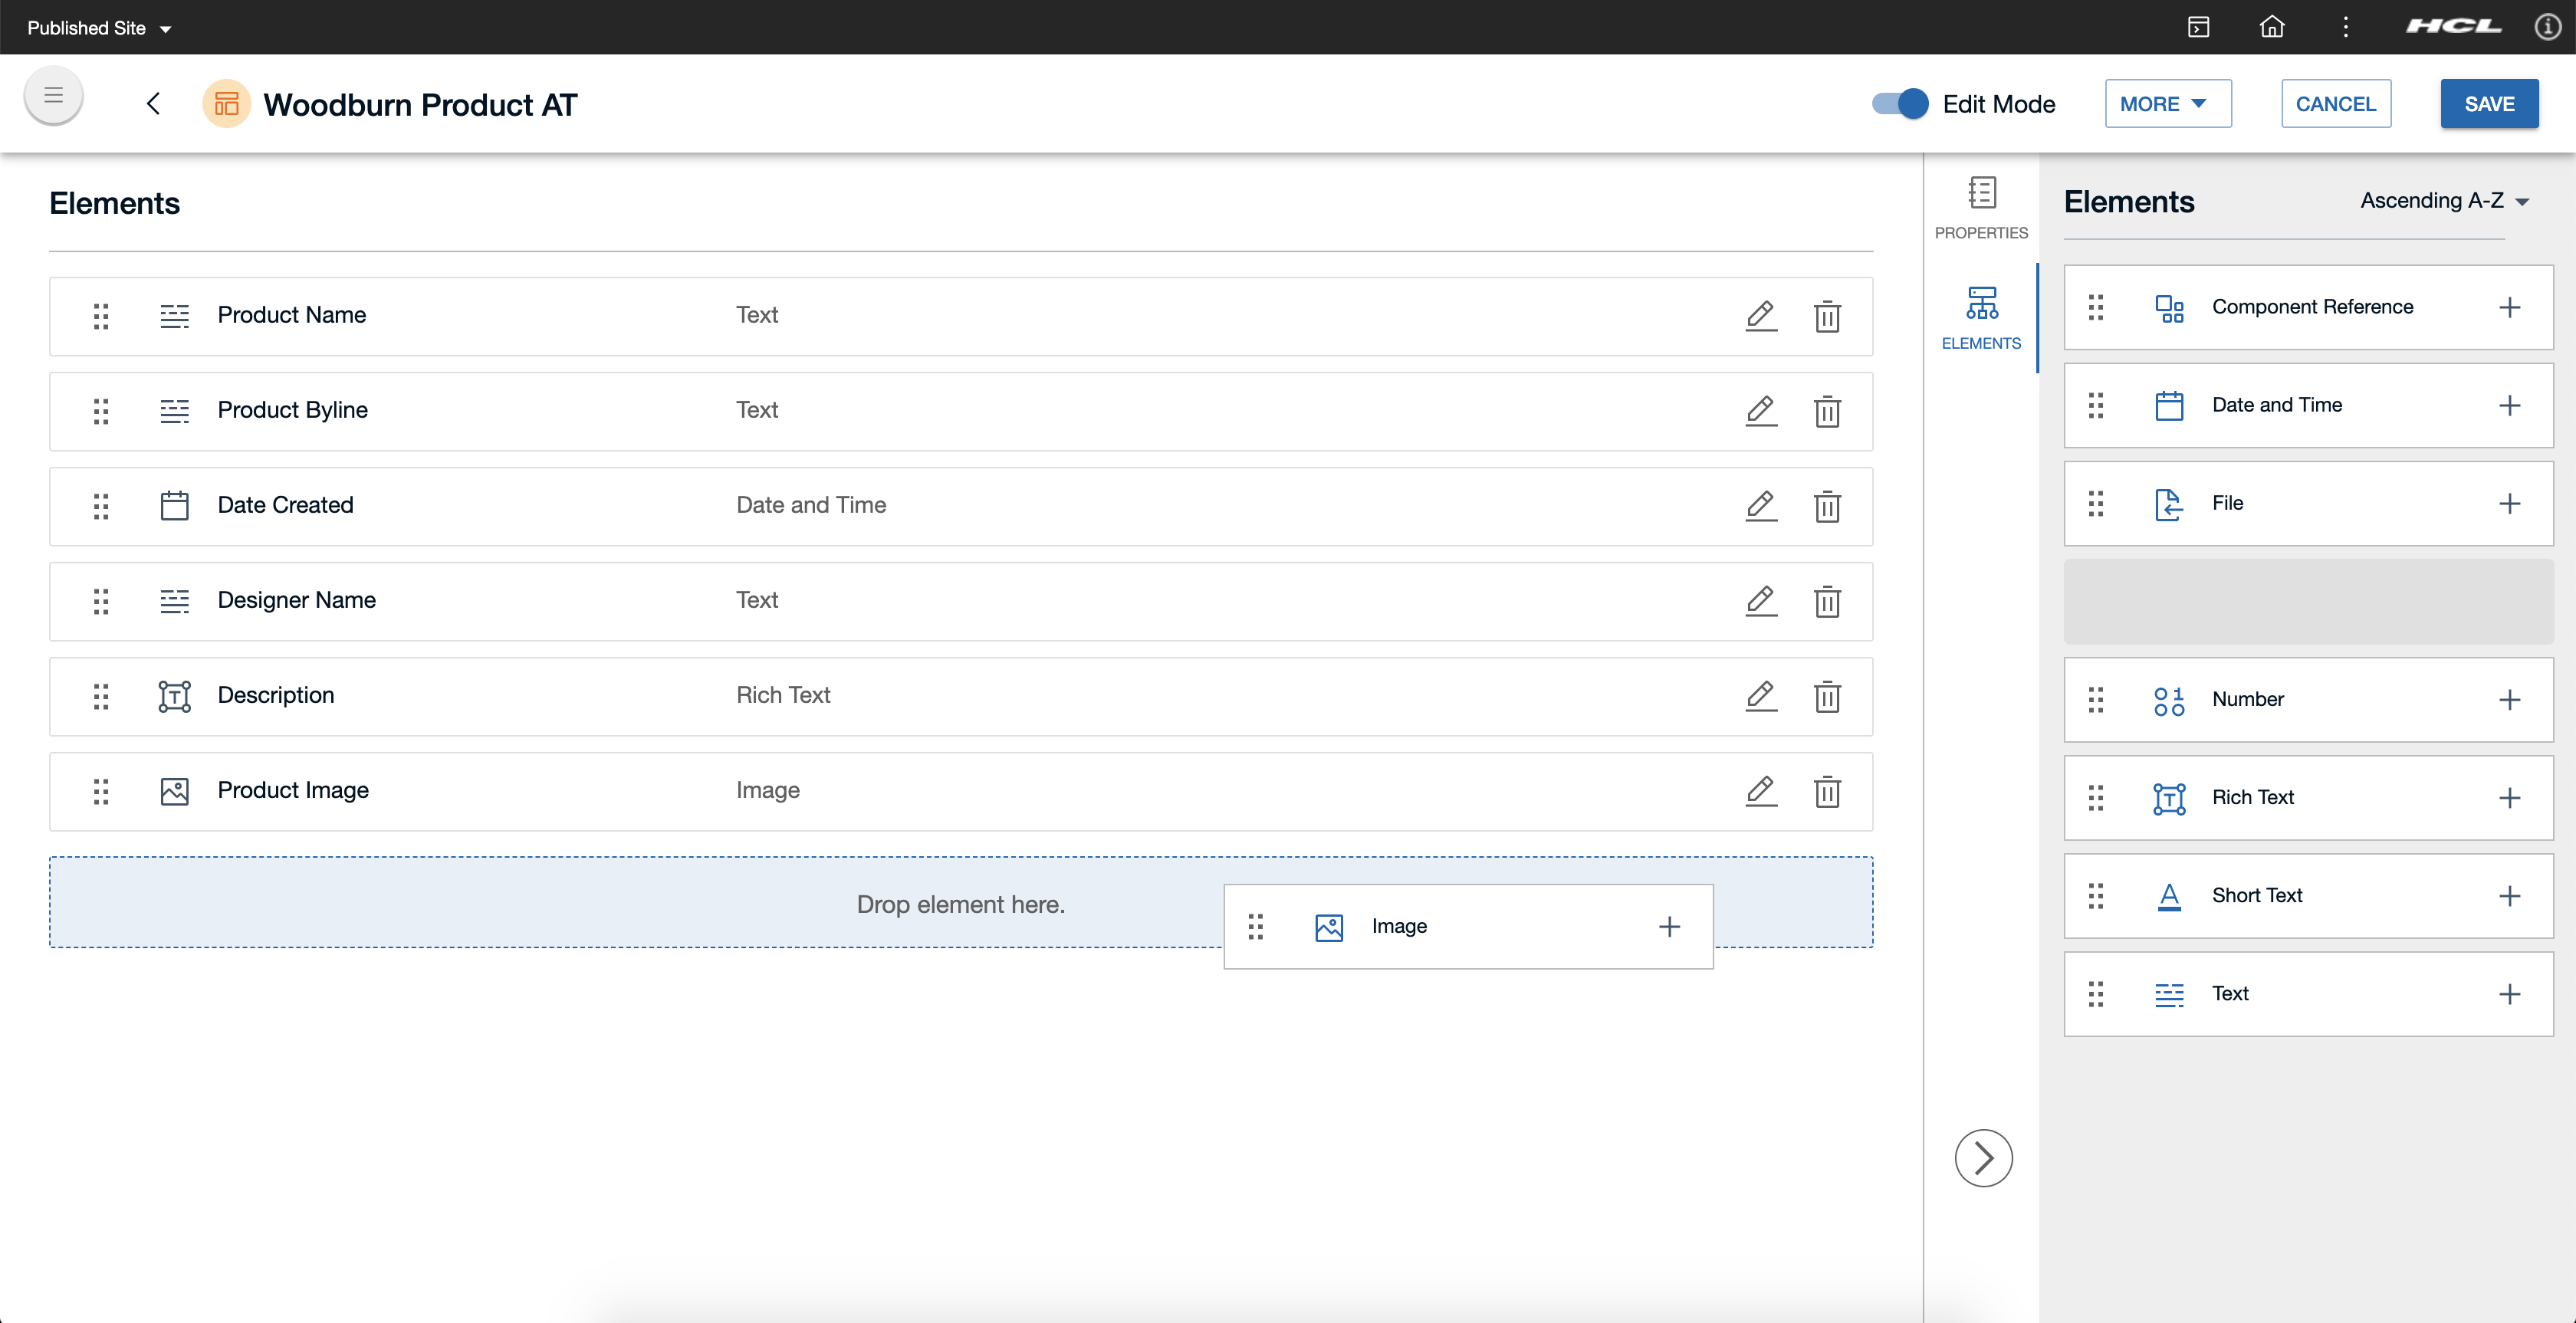Open the preview icon in top bar
Image resolution: width=2576 pixels, height=1323 pixels.
[2198, 27]
